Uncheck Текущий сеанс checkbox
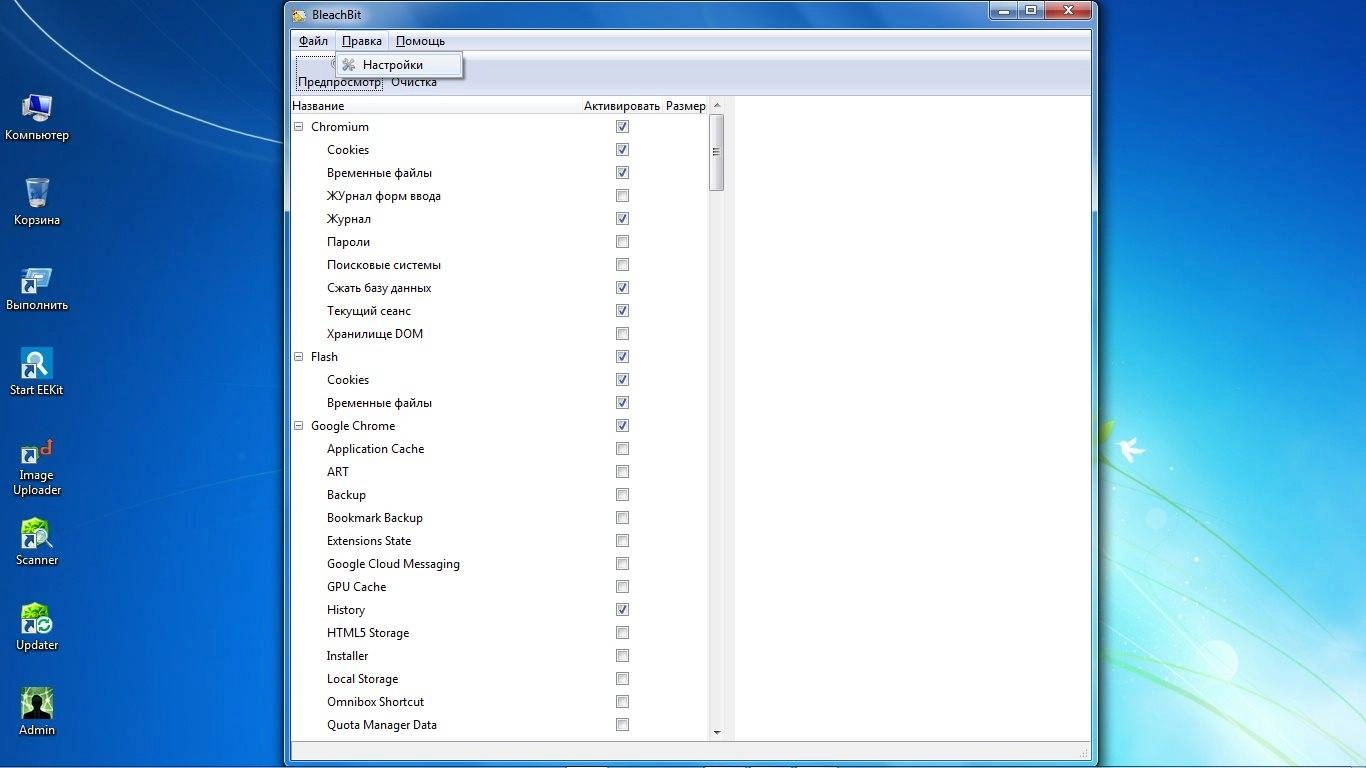 (622, 311)
